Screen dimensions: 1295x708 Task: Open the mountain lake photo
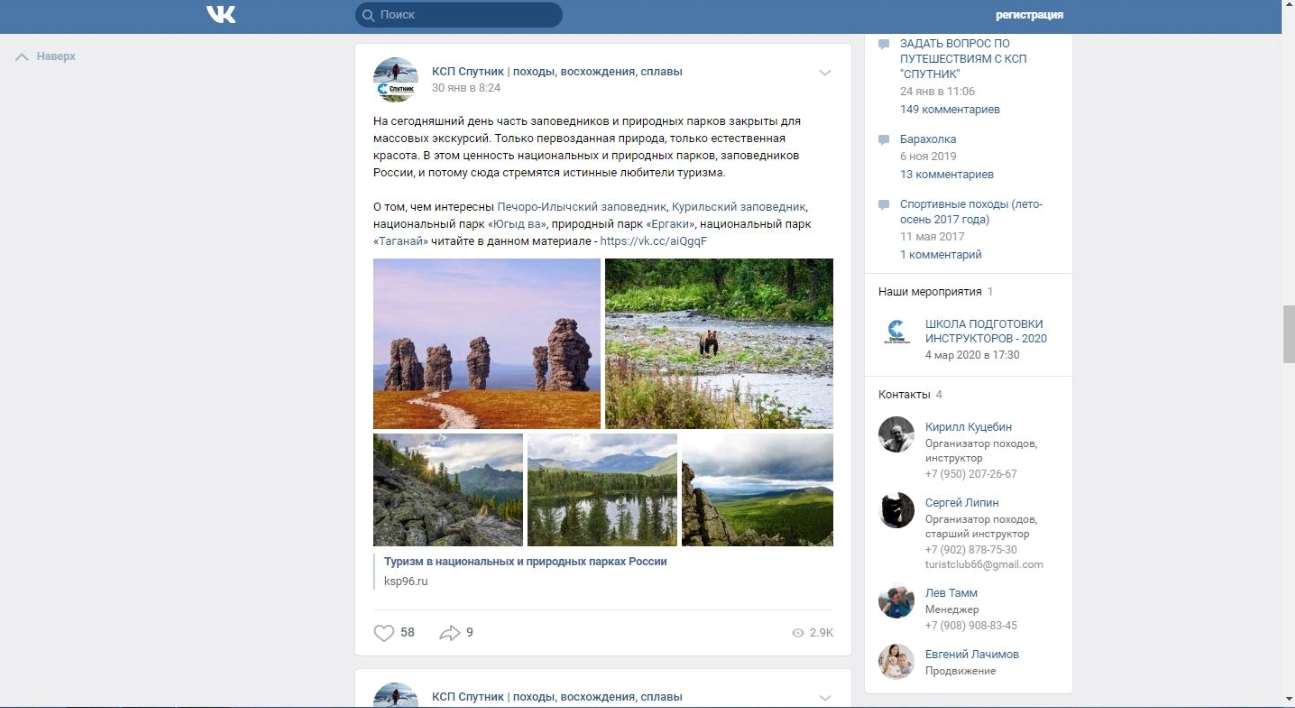click(x=602, y=489)
